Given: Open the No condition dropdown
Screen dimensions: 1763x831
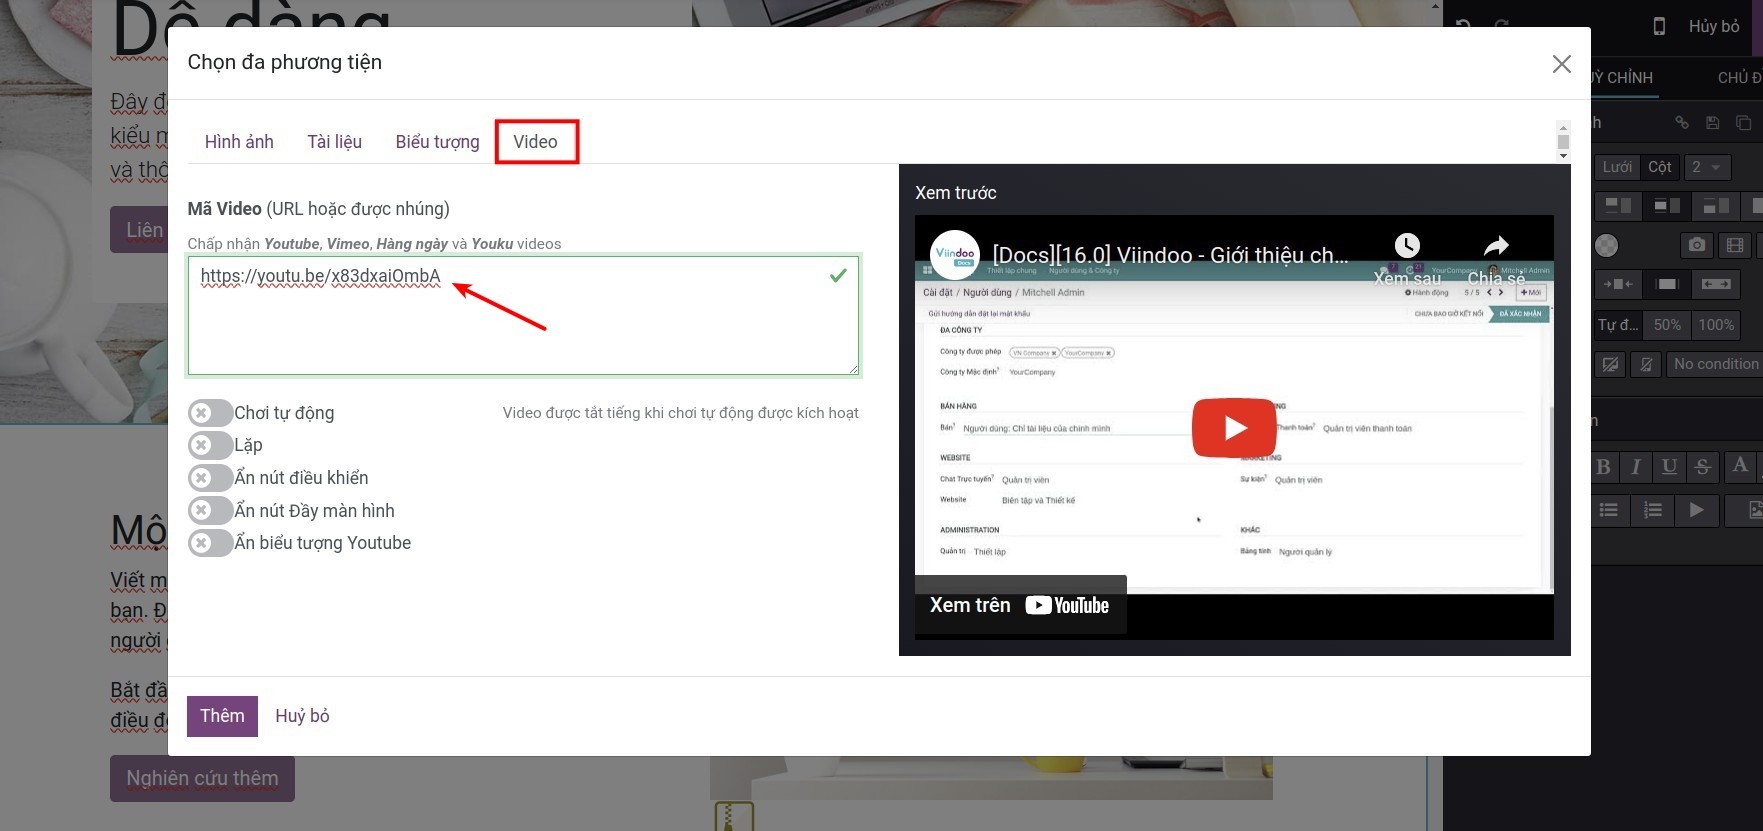Looking at the screenshot, I should coord(1715,365).
